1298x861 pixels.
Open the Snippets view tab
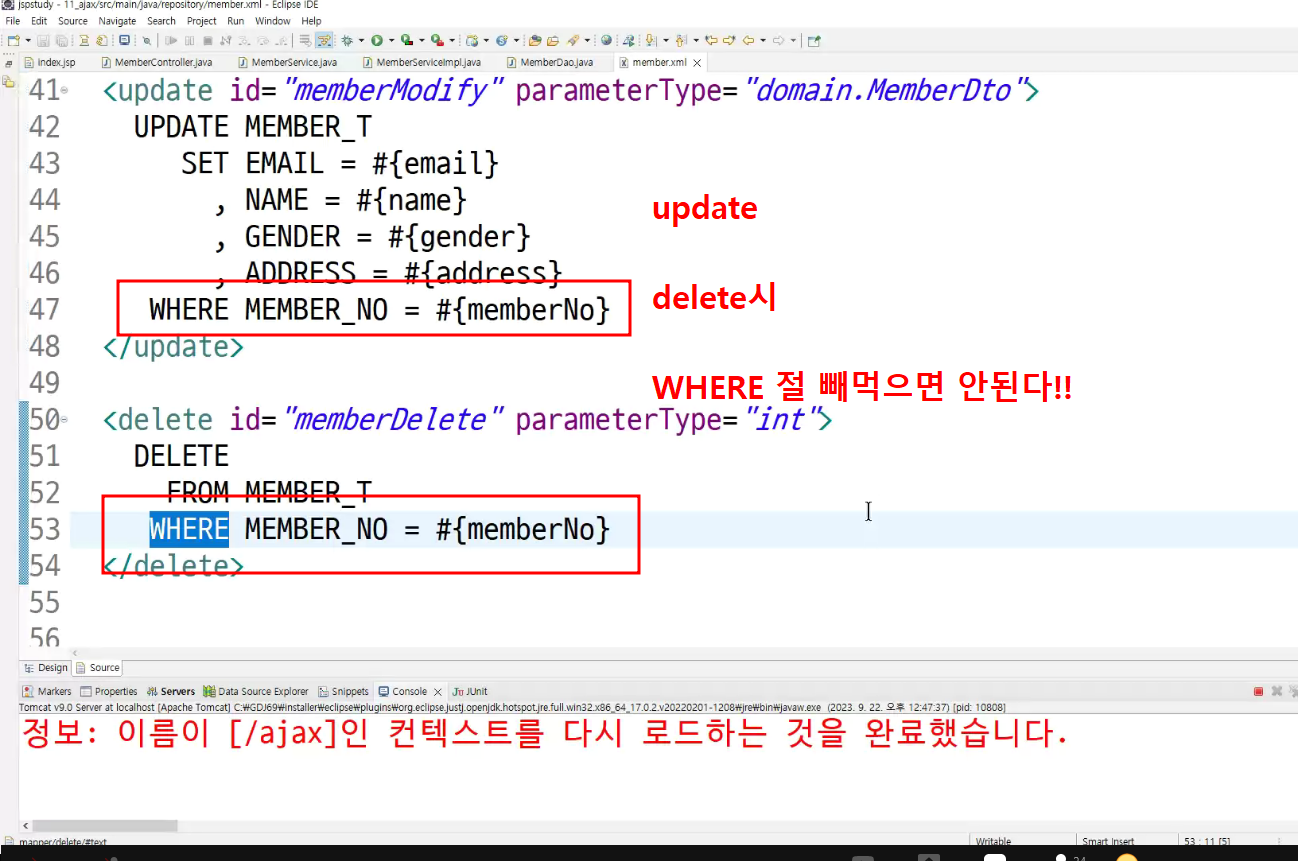[344, 691]
